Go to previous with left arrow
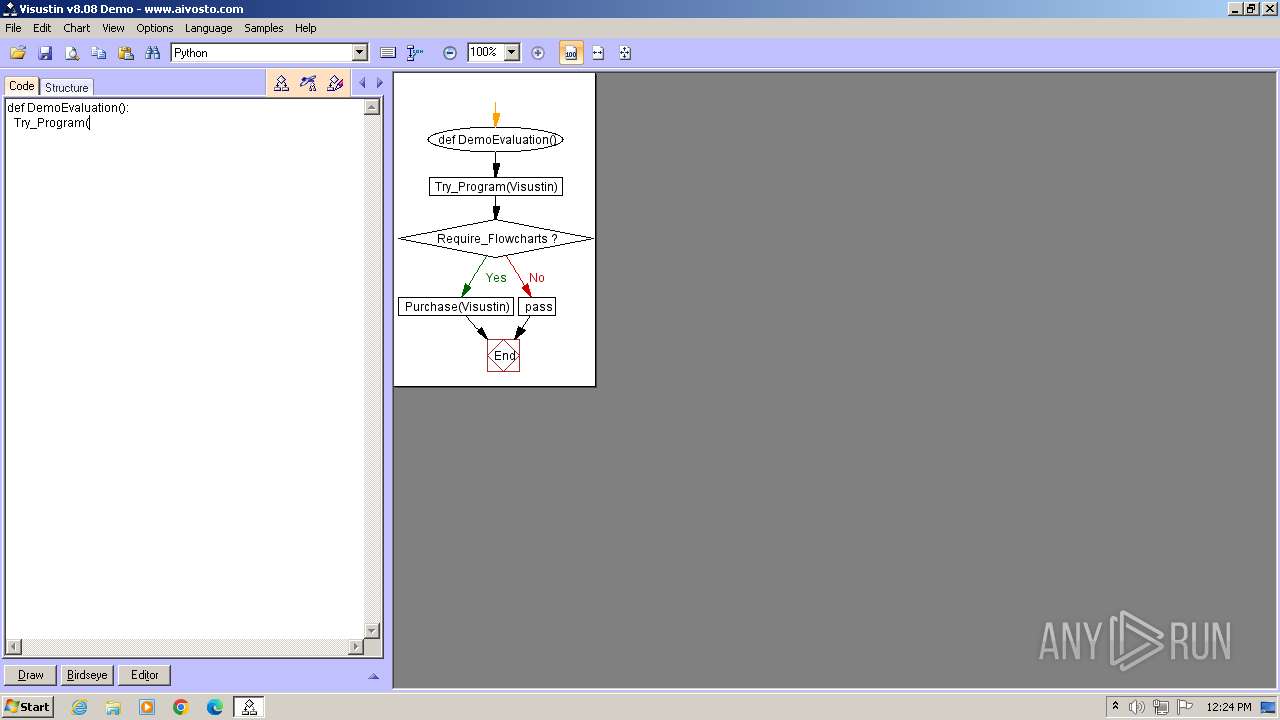1280x720 pixels. pos(362,84)
